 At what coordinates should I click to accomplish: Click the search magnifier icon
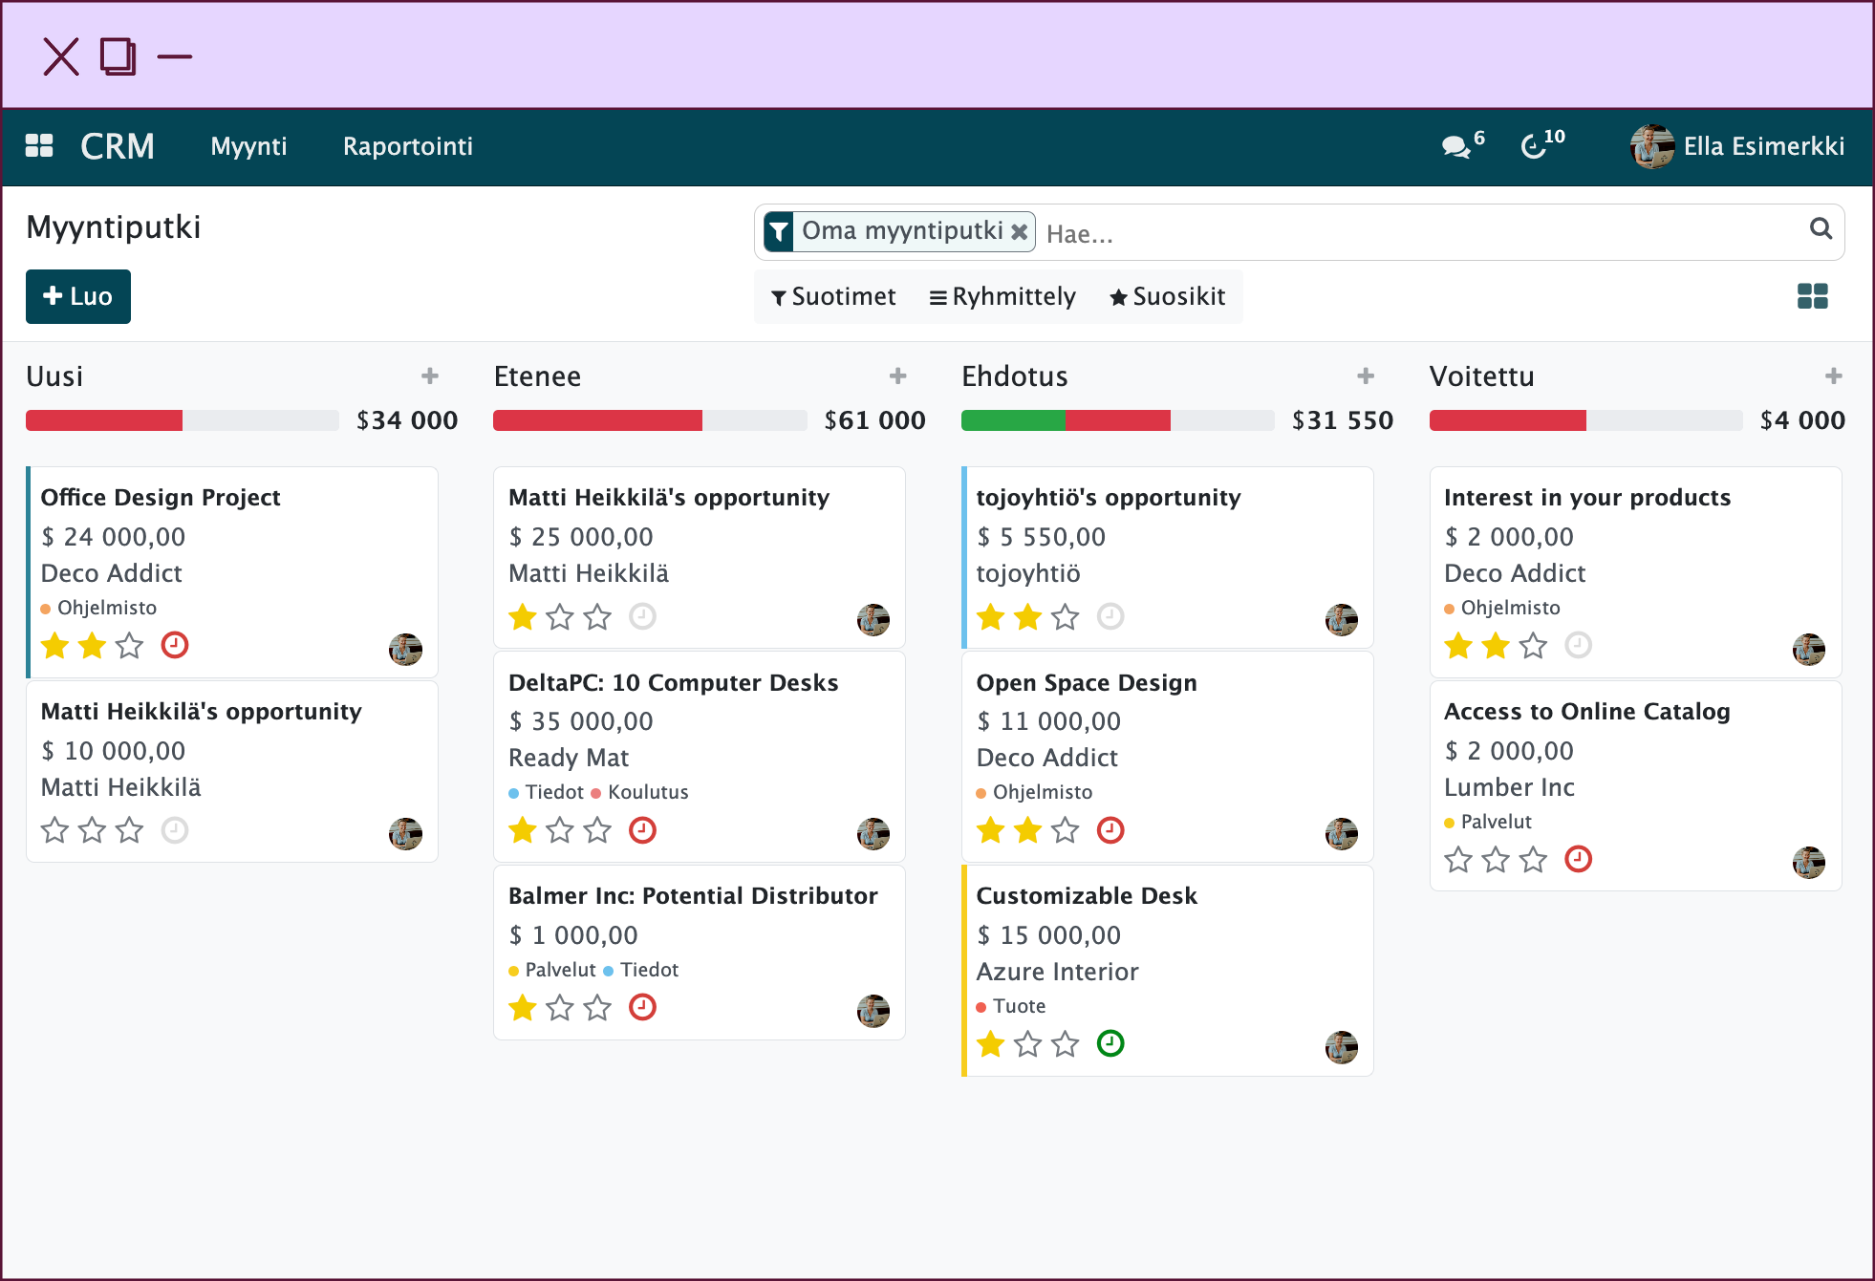click(x=1820, y=229)
